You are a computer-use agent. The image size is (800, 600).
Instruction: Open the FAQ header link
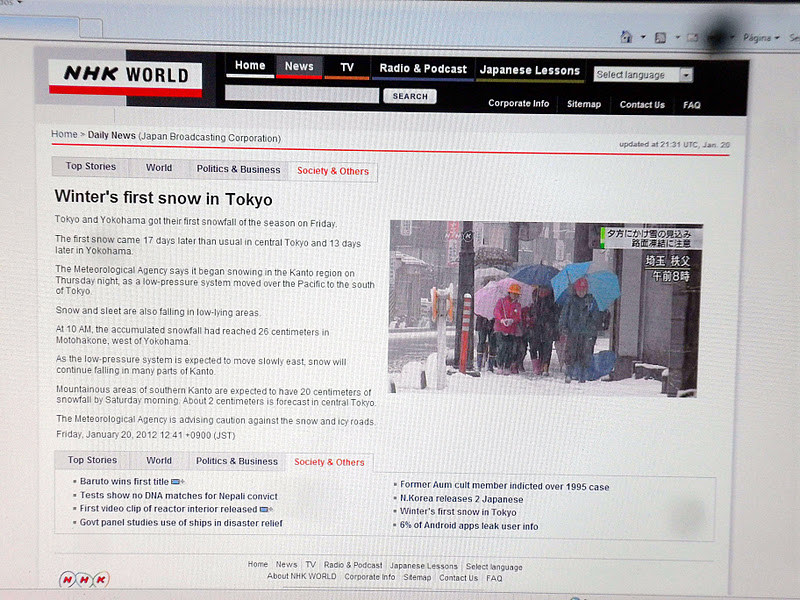691,105
